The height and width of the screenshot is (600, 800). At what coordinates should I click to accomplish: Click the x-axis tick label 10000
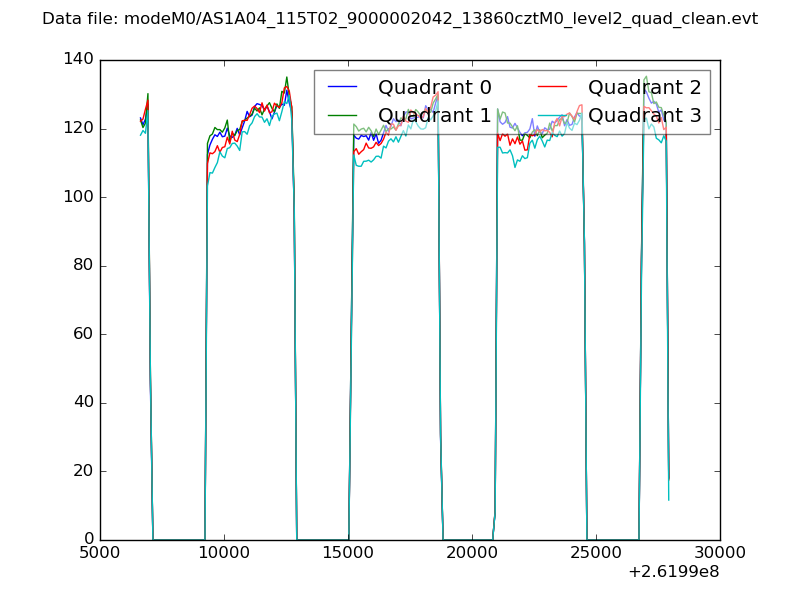[224, 553]
